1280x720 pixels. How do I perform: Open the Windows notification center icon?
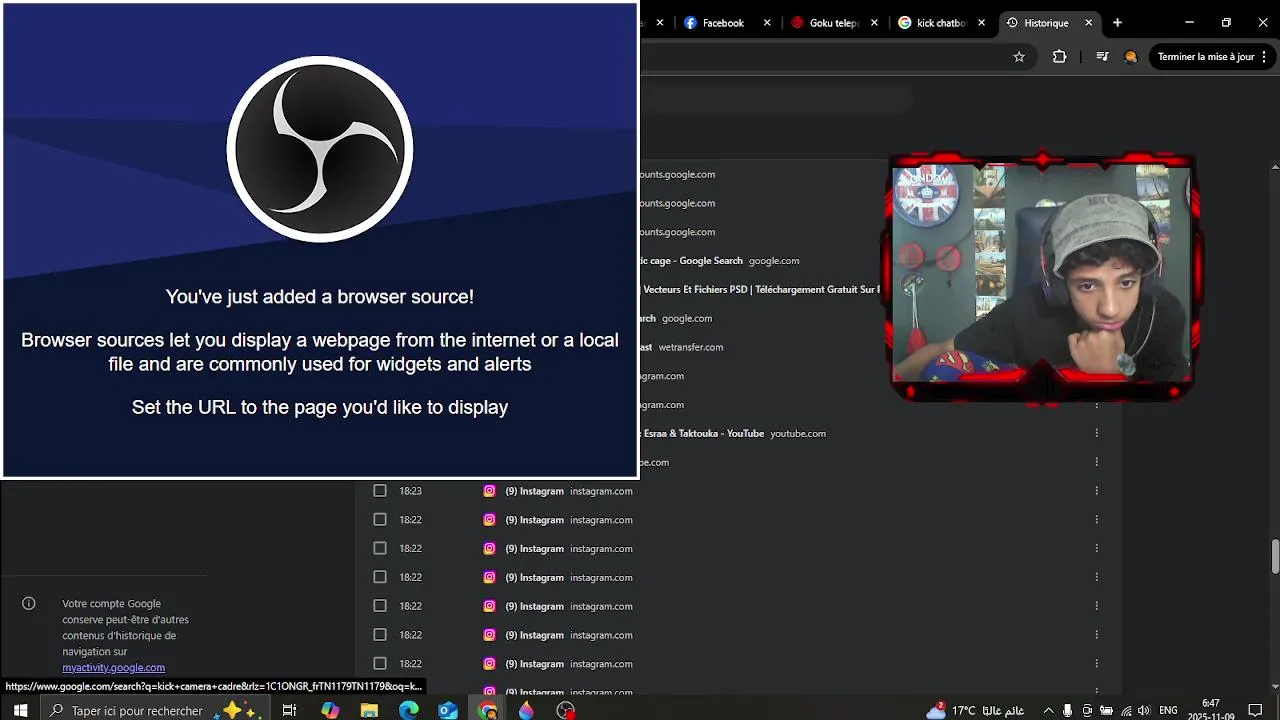click(x=1256, y=711)
